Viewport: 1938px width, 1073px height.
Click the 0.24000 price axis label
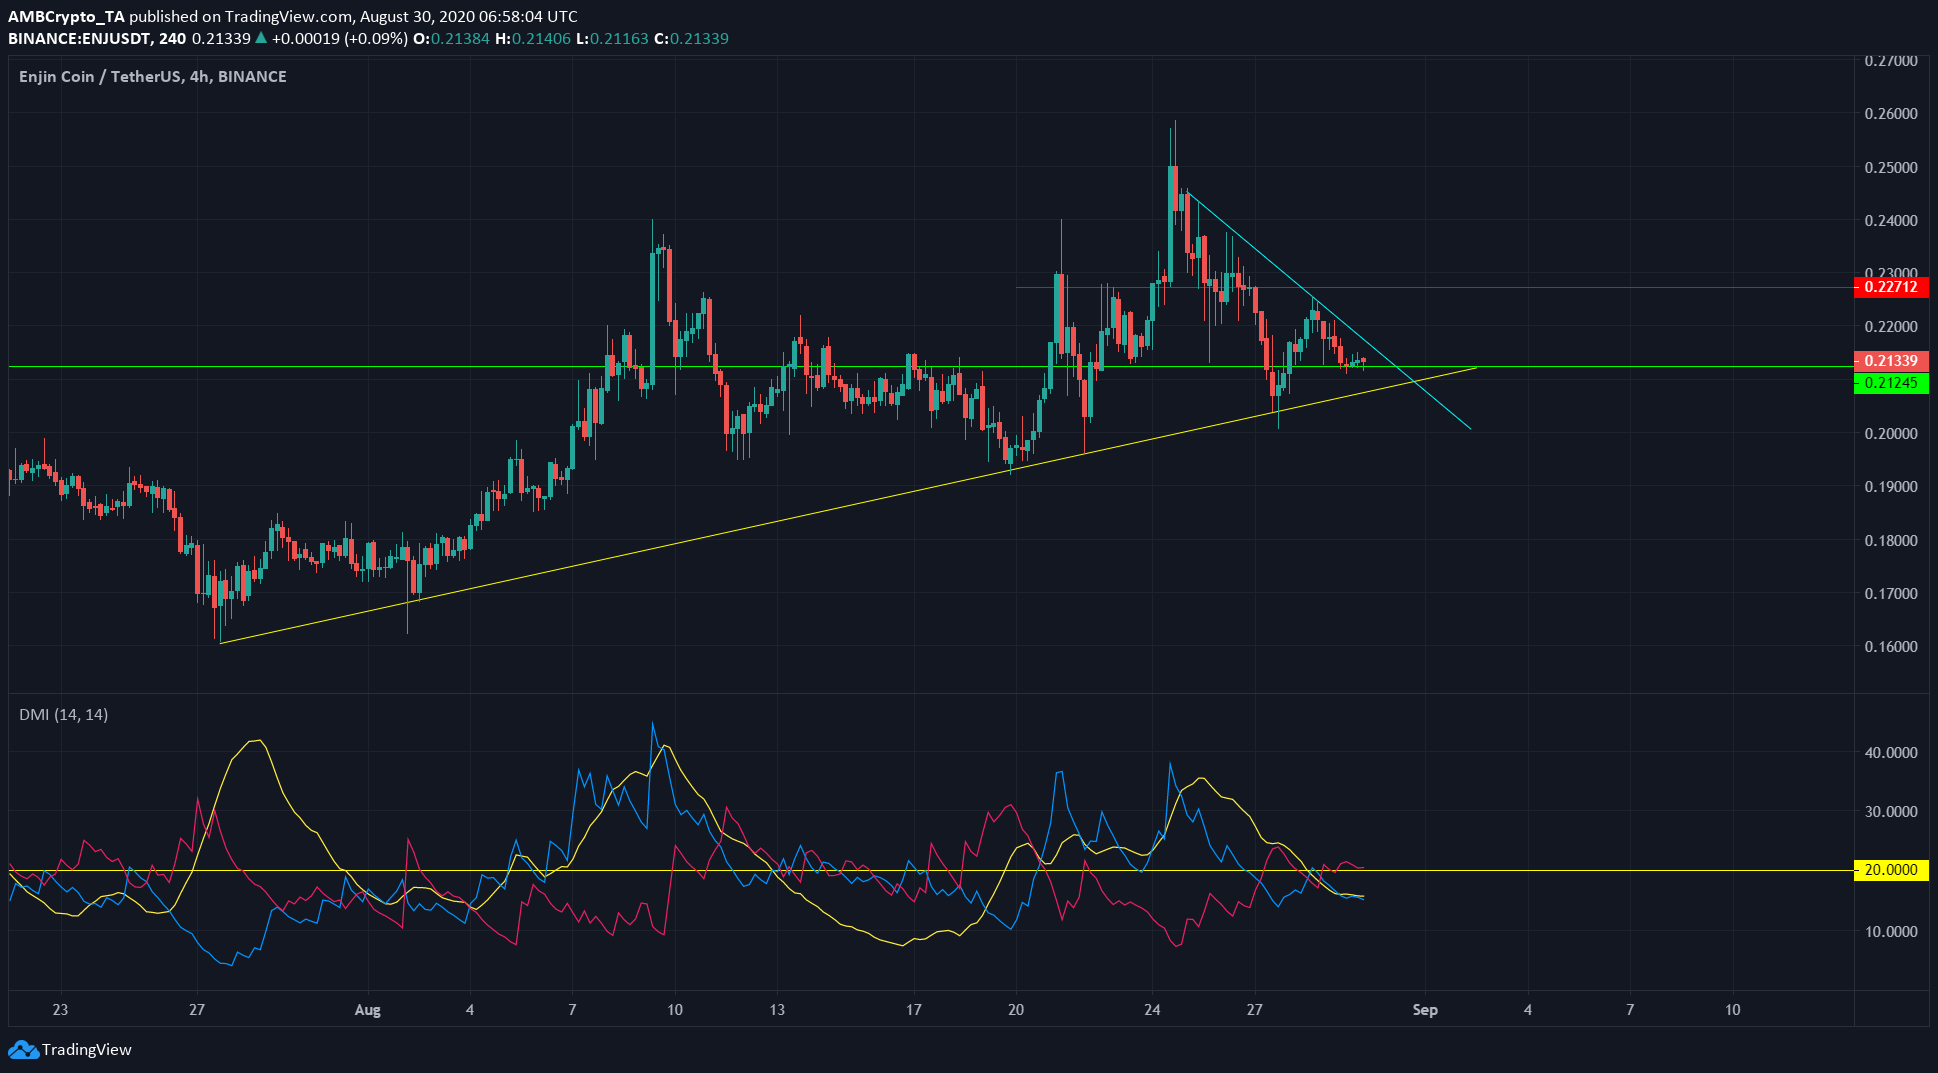[1891, 221]
